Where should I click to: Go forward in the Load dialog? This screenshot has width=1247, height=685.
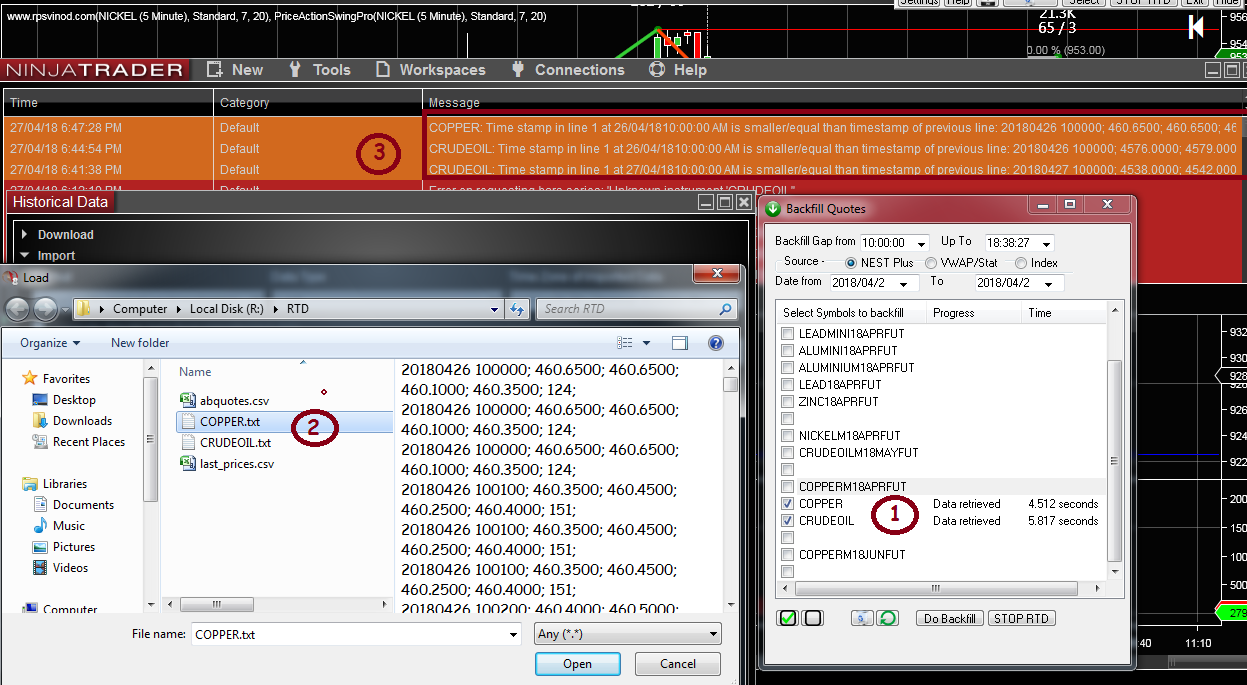pyautogui.click(x=45, y=309)
